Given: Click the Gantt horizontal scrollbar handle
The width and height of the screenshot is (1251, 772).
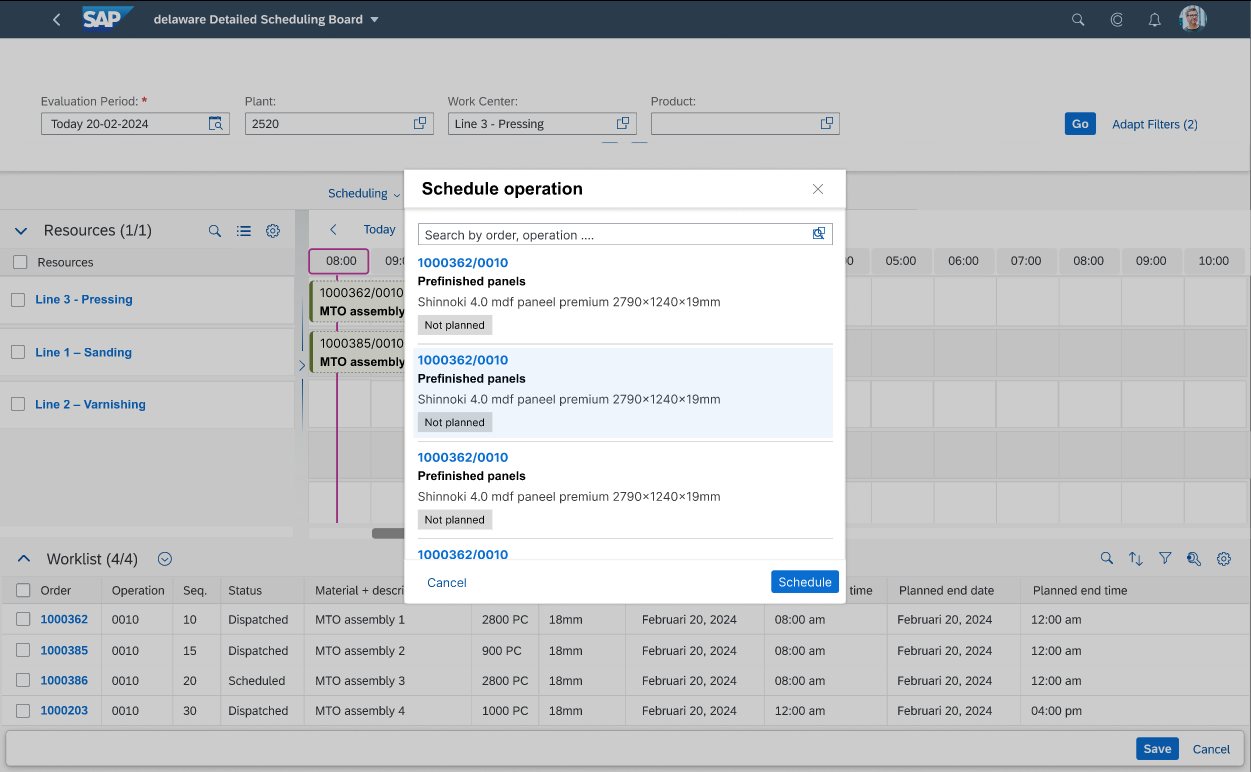Looking at the screenshot, I should (388, 533).
